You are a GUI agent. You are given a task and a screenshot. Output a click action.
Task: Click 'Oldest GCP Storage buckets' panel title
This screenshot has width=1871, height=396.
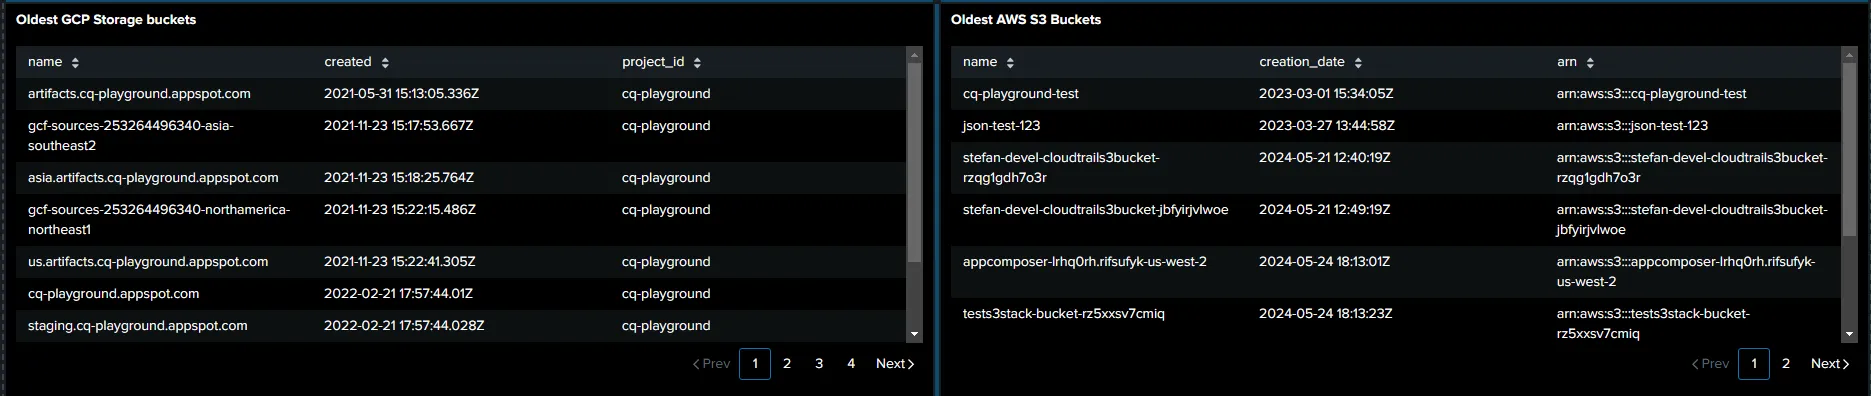click(106, 19)
